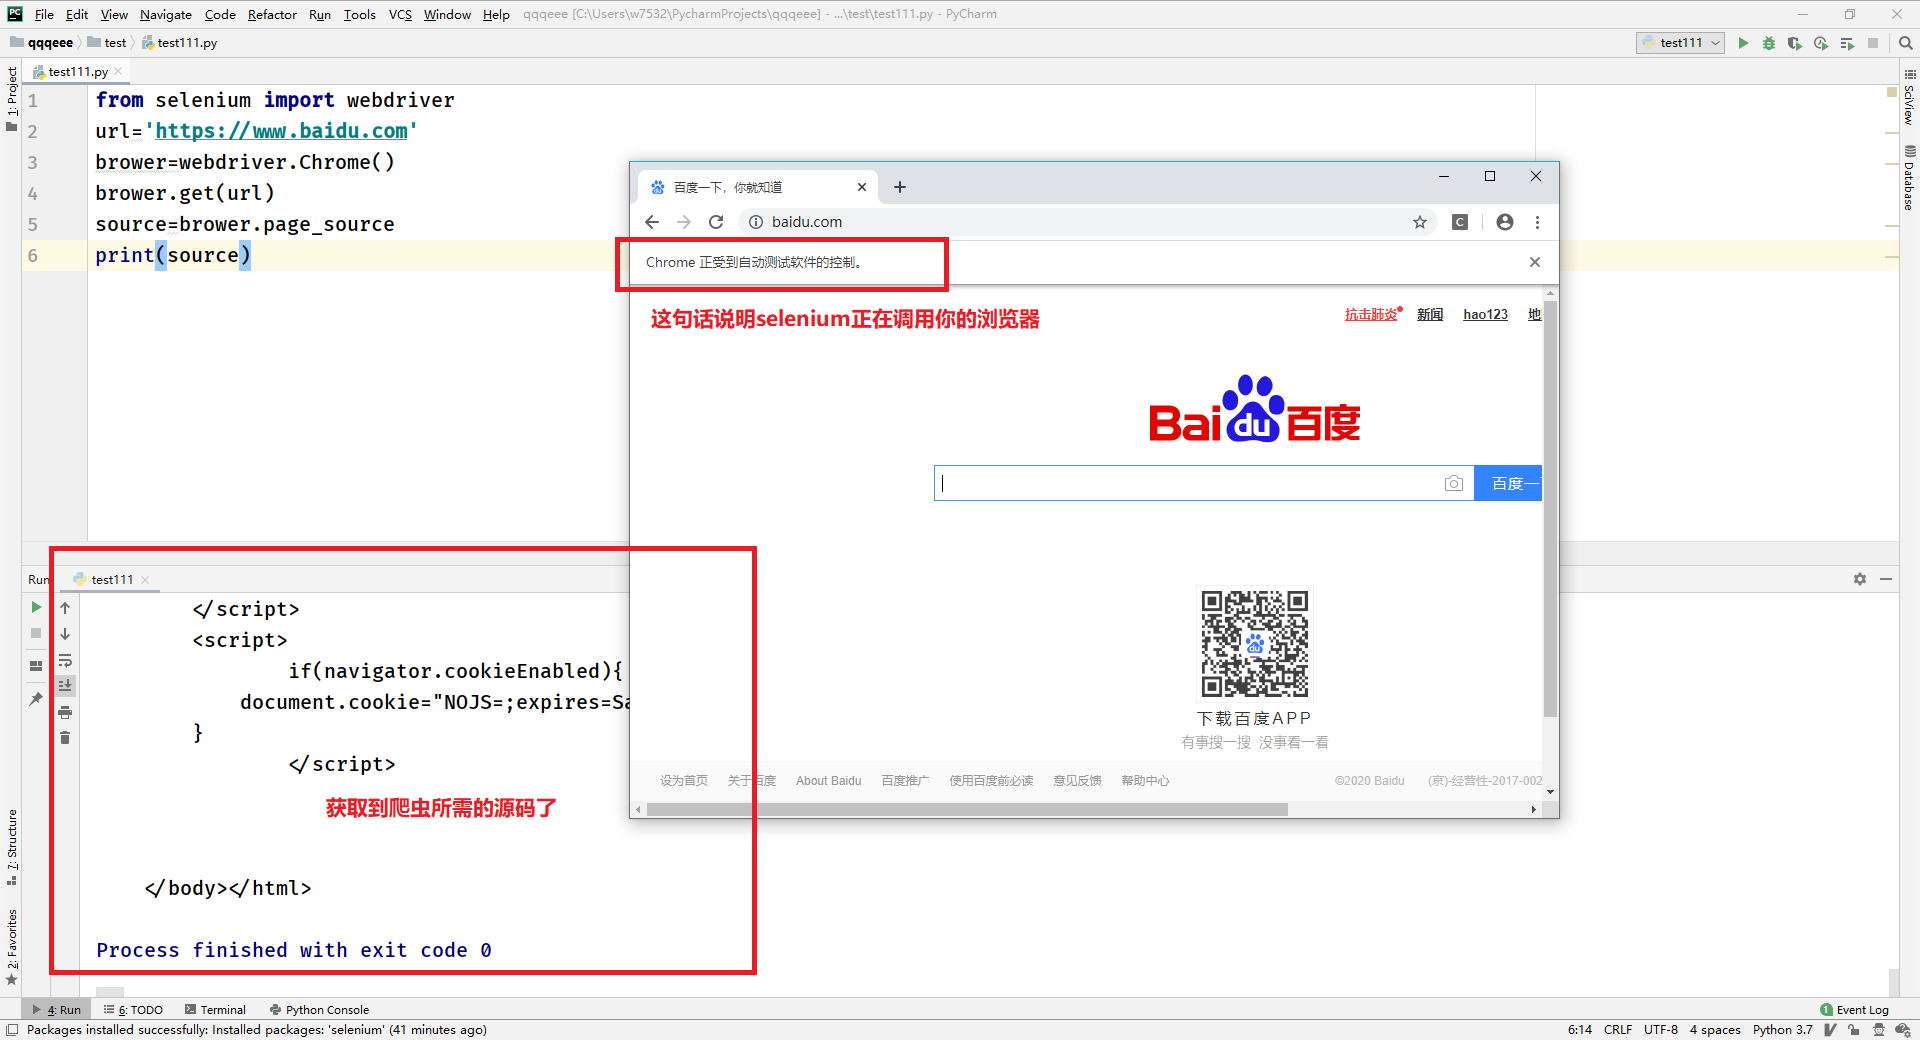Screen dimensions: 1920x1040
Task: Select the test111.py editor tab
Action: point(77,72)
